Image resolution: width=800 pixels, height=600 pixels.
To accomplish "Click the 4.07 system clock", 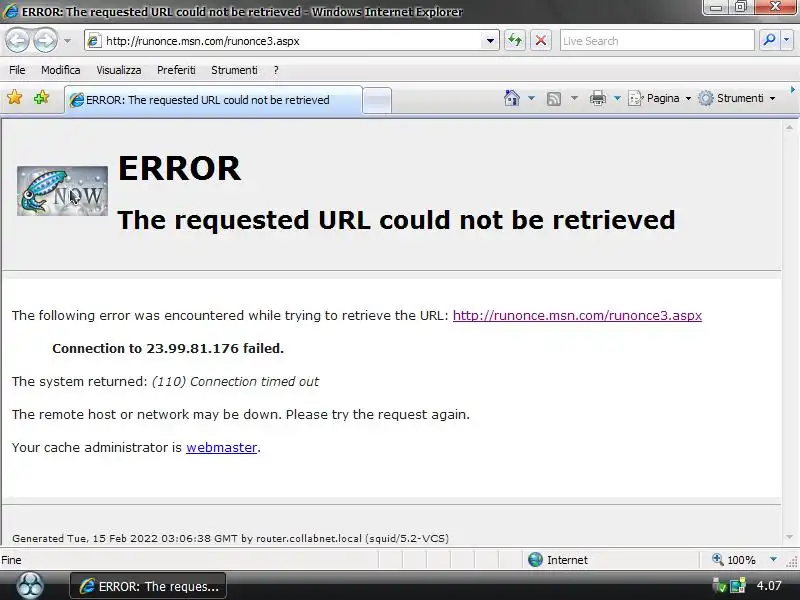I will (769, 586).
